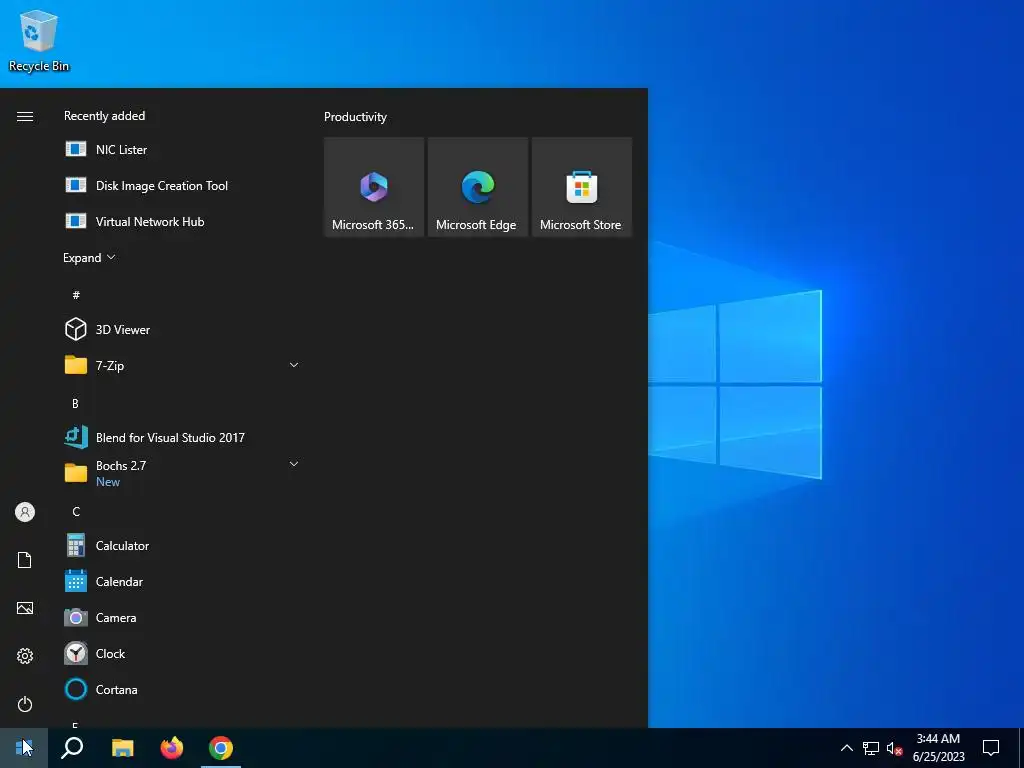Viewport: 1024px width, 768px height.
Task: Click the Windows Start button
Action: tap(24, 748)
